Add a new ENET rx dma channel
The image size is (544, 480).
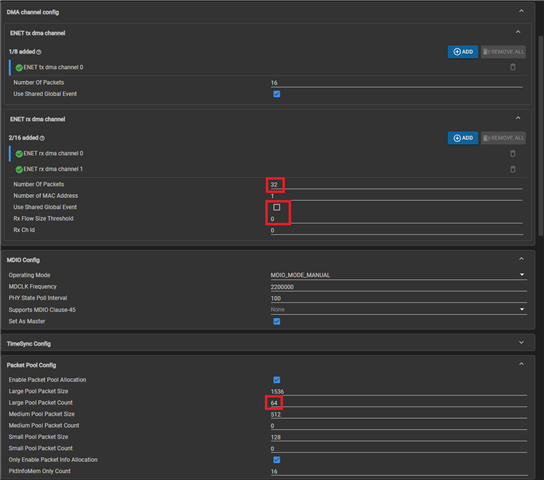pos(463,138)
